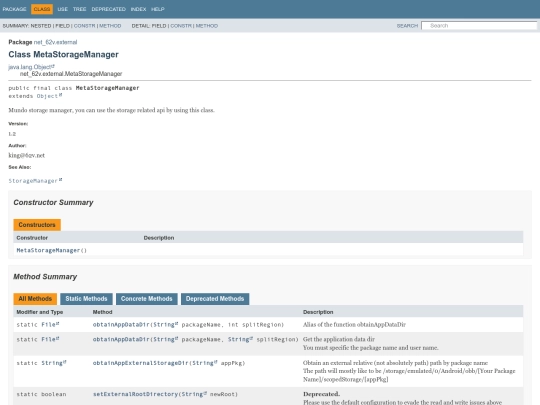
Task: Open File return type in second method row
Action: [50, 339]
